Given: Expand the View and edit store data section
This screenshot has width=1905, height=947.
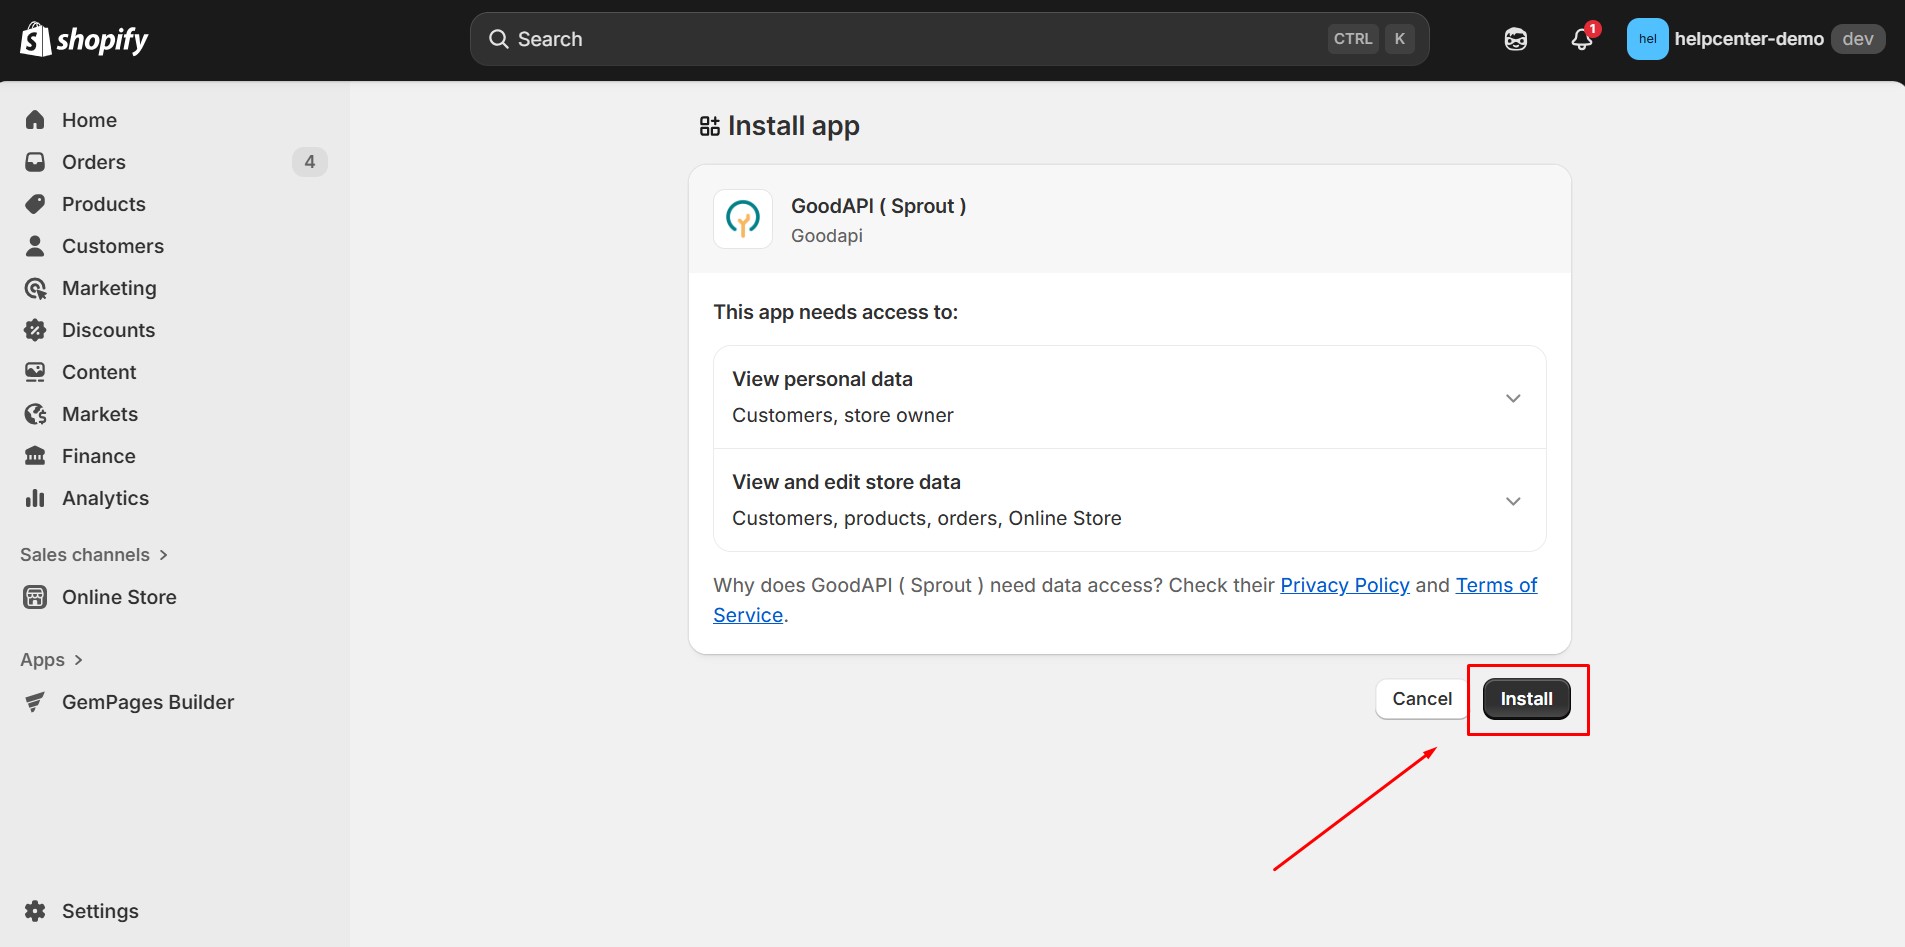Looking at the screenshot, I should pos(1513,501).
